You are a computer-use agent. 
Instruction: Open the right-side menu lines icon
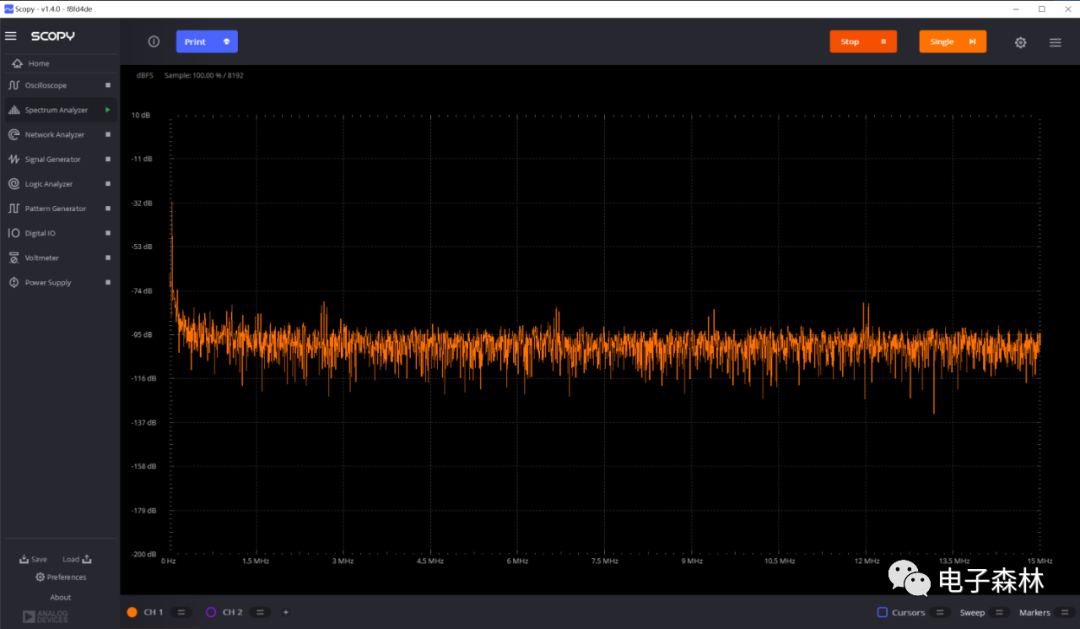(x=1055, y=43)
